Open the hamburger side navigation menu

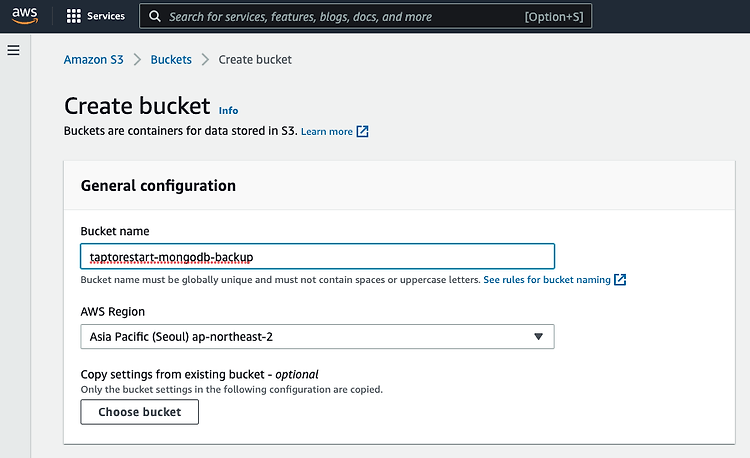tap(13, 50)
